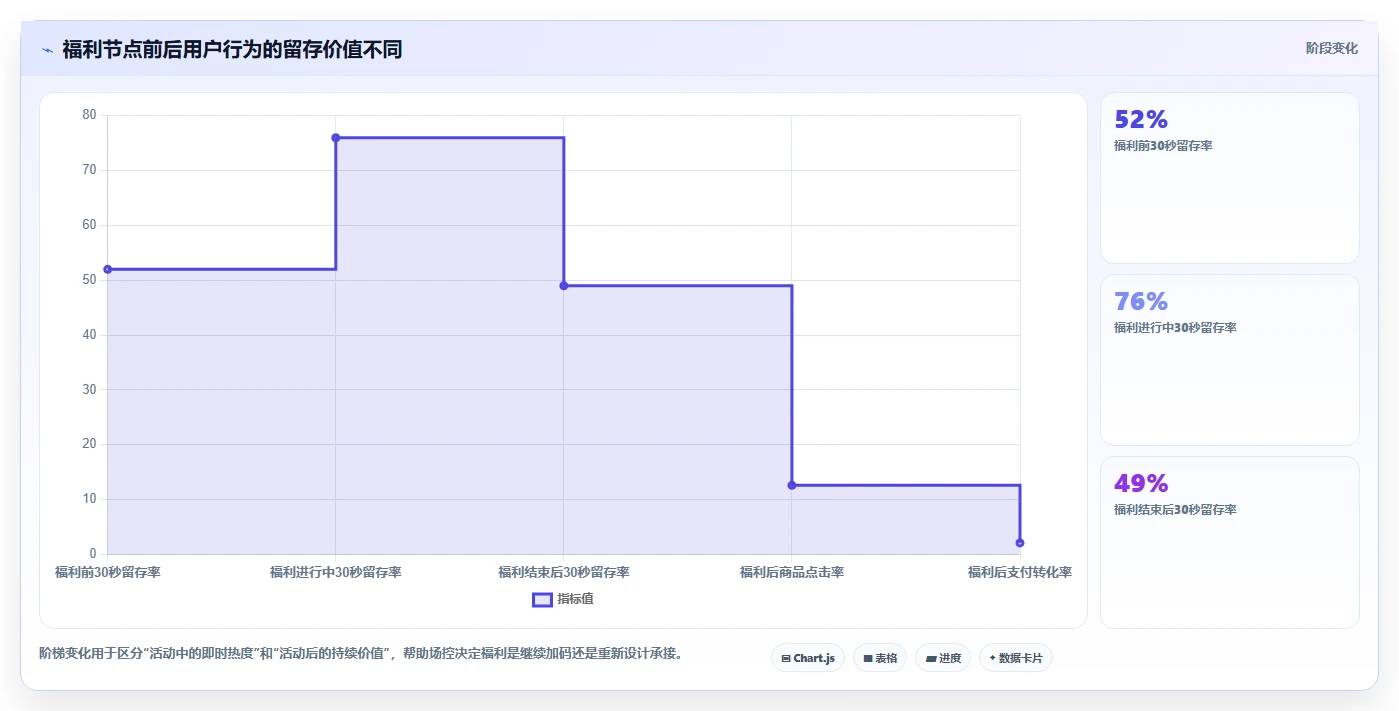Click the 76% value card
The image size is (1399, 711).
pyautogui.click(x=1230, y=360)
